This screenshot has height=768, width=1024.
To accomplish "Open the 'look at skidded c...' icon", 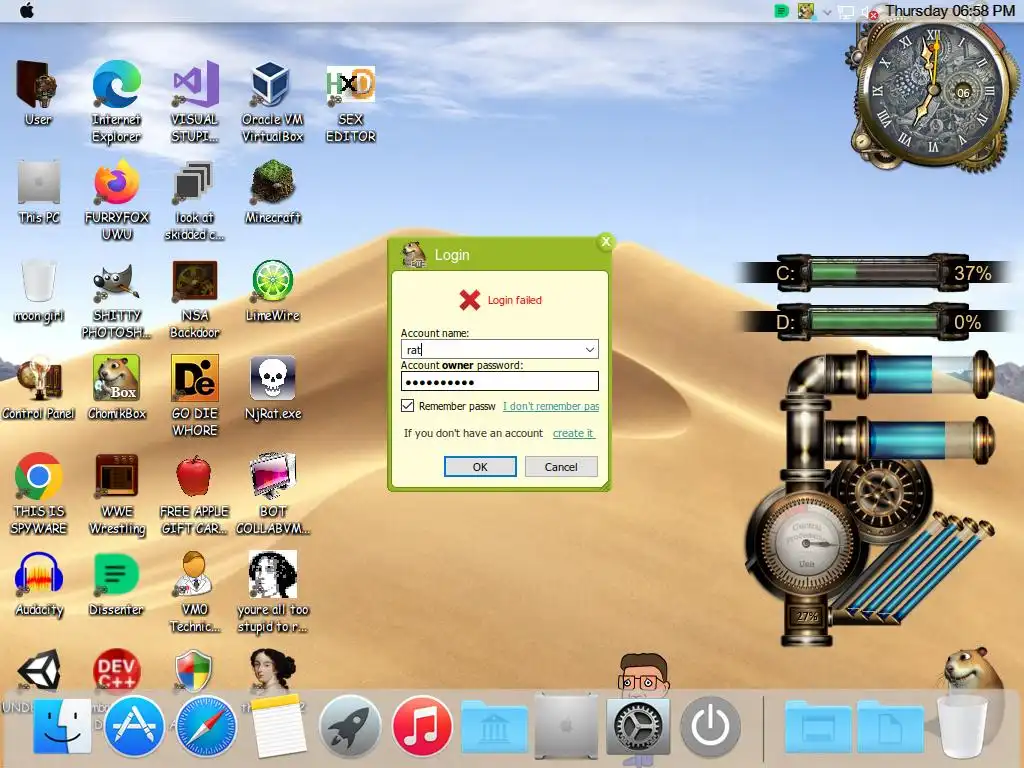I will 194,199.
